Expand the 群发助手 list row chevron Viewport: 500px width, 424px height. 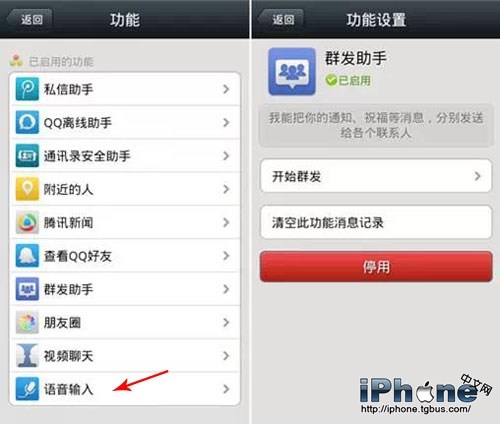[226, 289]
